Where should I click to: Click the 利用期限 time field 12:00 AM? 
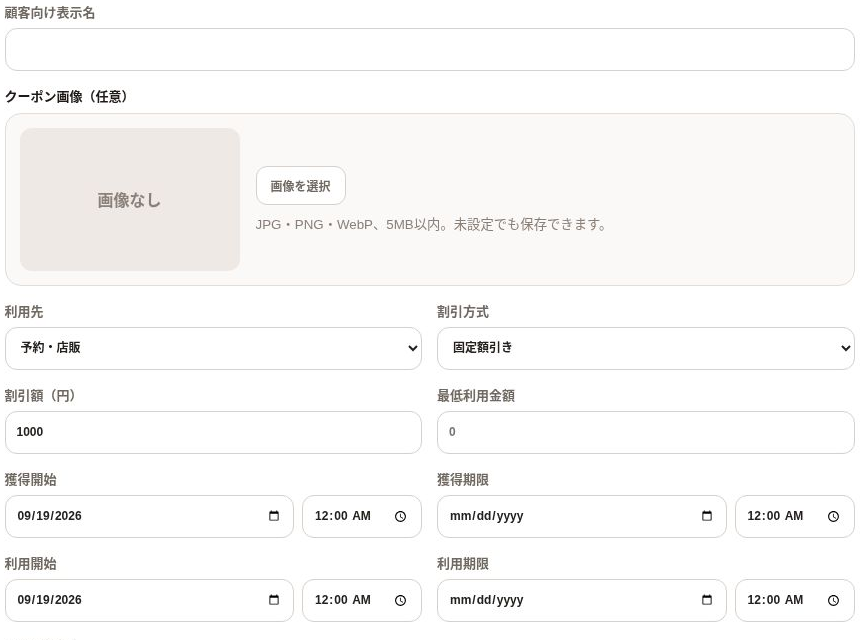(795, 600)
